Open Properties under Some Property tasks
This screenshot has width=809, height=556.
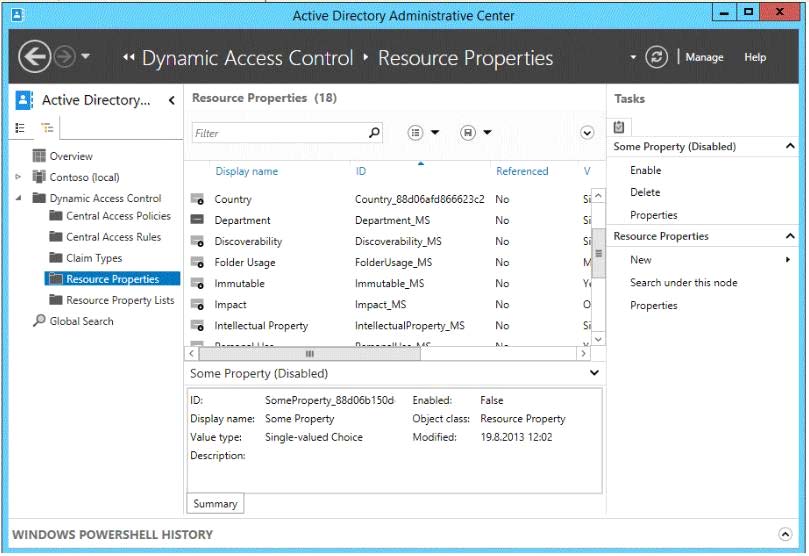click(x=654, y=215)
